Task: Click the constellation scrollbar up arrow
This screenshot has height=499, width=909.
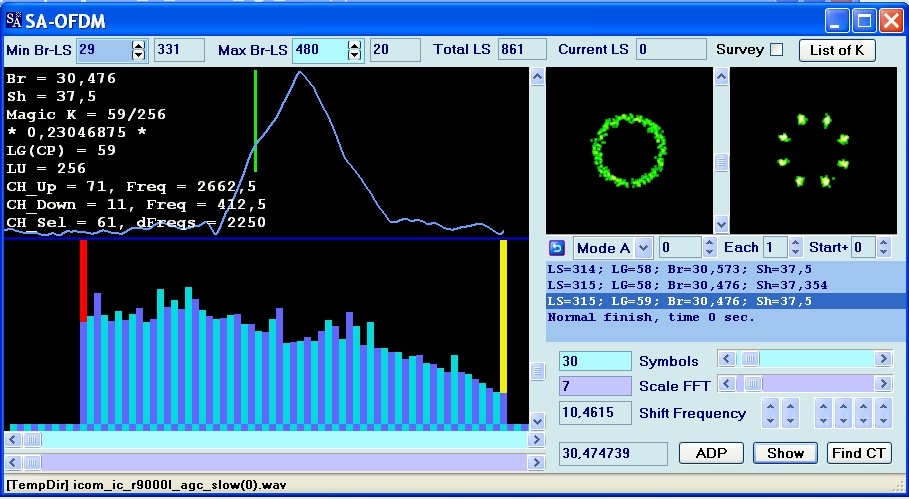Action: 721,76
